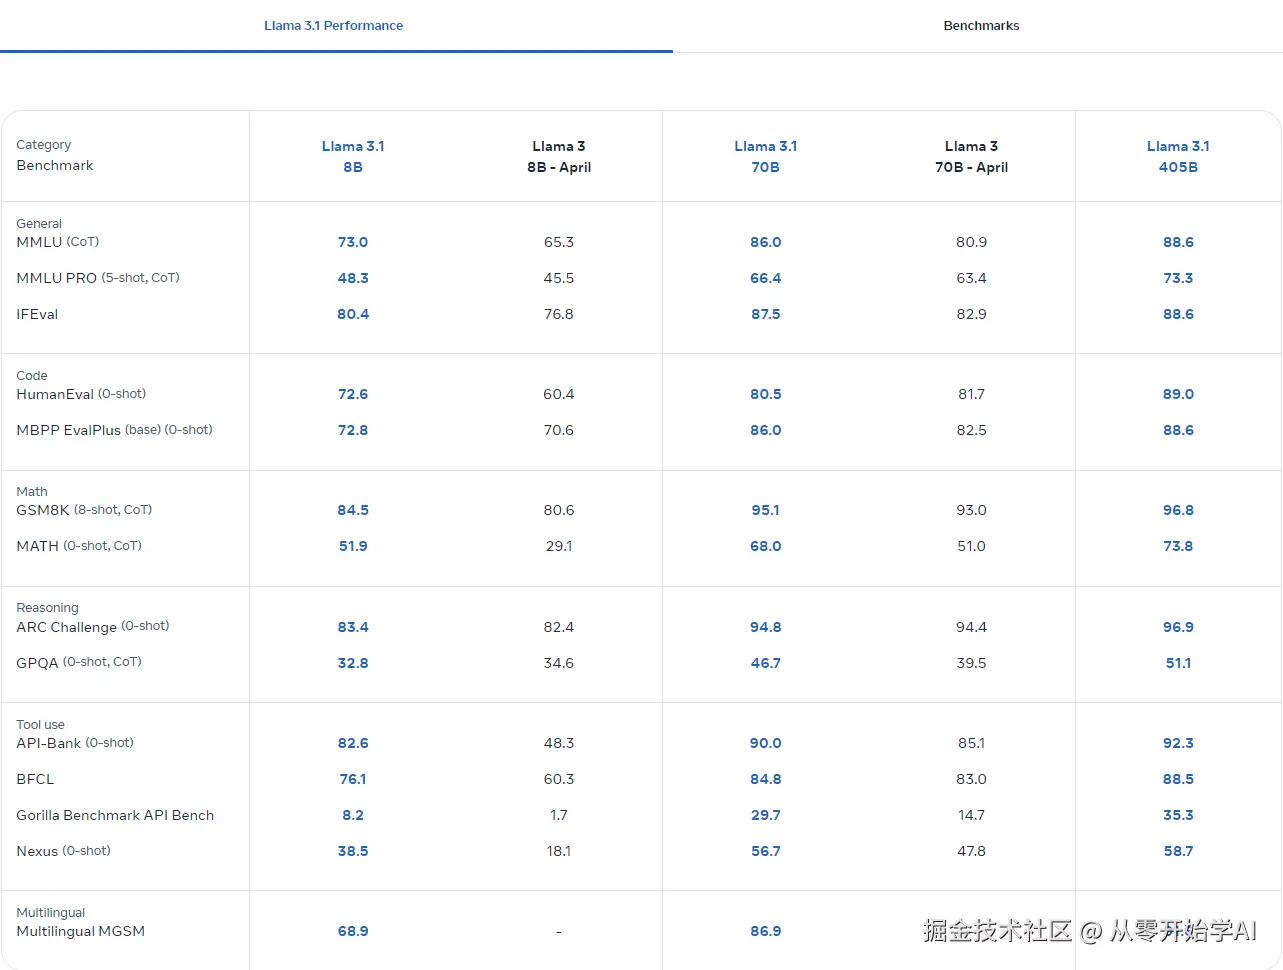Select the 32.8 GPQA score

(x=353, y=663)
